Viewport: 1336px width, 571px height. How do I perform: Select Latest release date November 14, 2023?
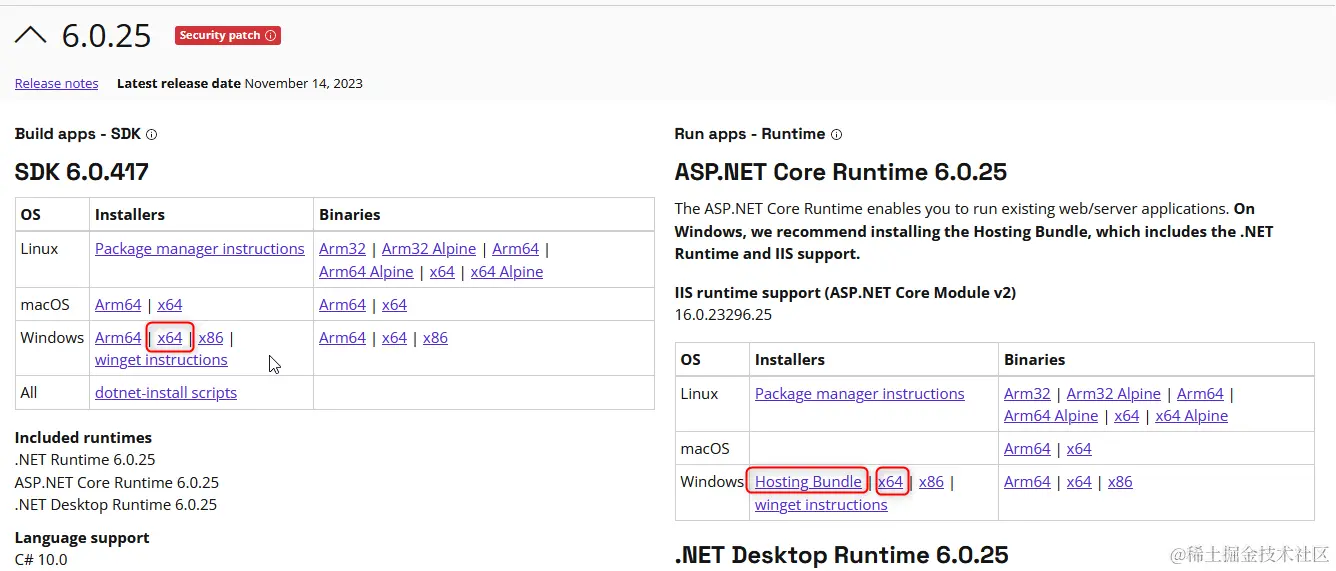point(240,83)
